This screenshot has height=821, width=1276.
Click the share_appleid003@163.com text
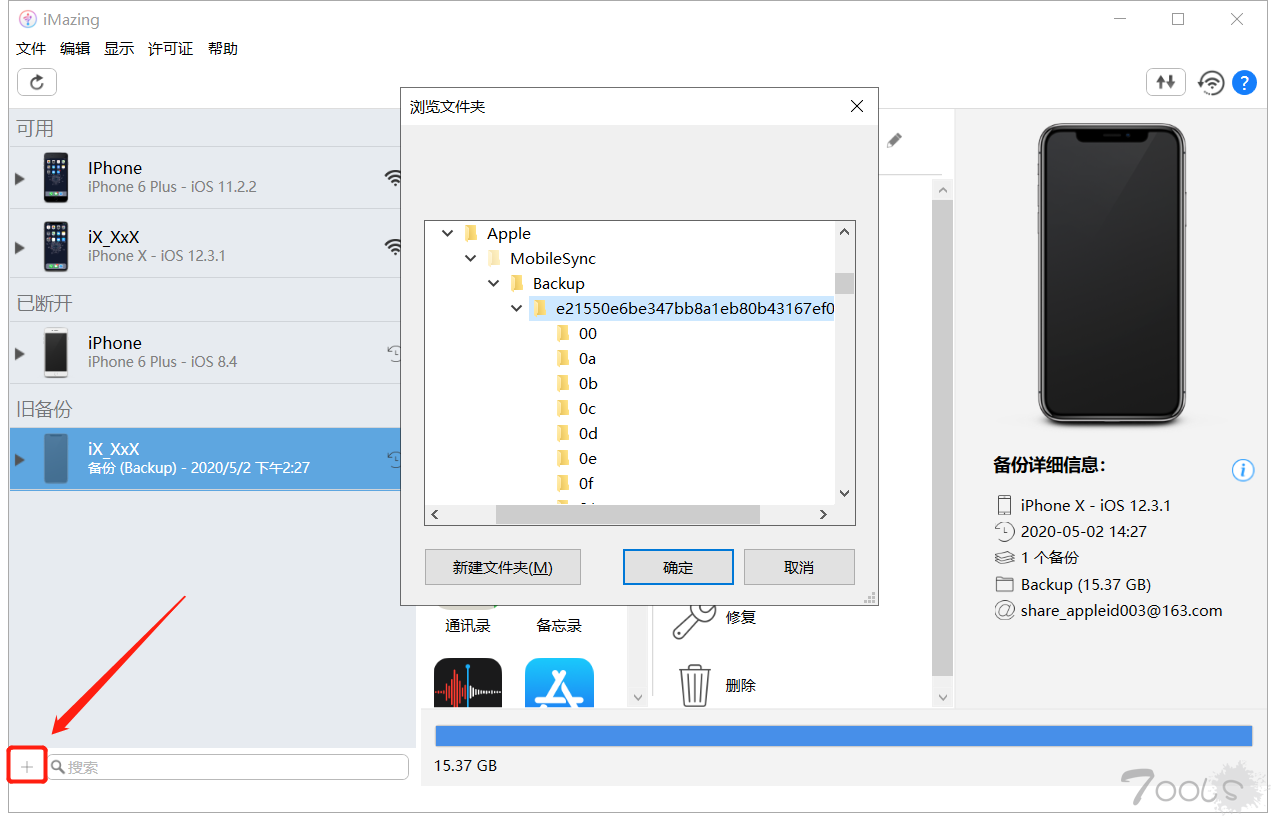[1121, 610]
